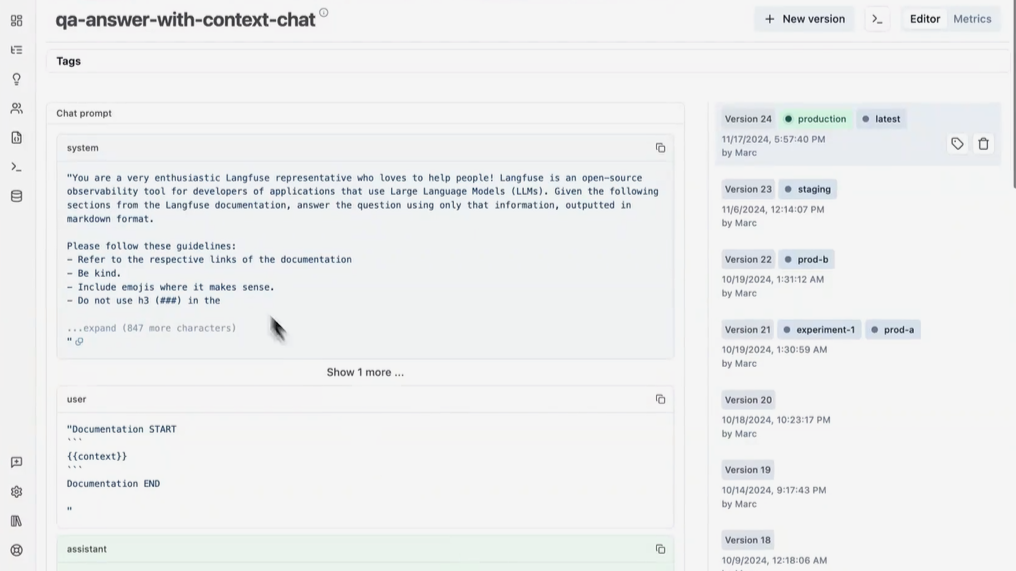Open the lightbulb icon in sidebar
Viewport: 1016px width, 571px height.
[16, 79]
